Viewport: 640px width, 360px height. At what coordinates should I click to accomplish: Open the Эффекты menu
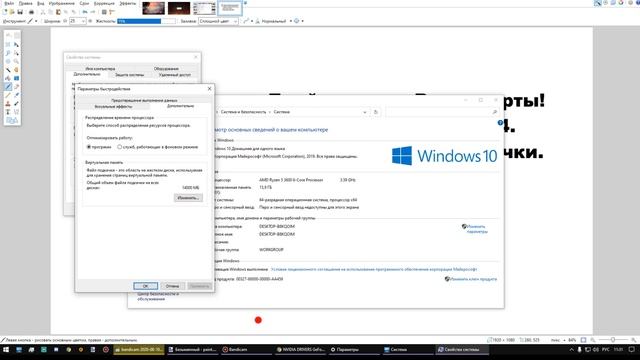[128, 3]
